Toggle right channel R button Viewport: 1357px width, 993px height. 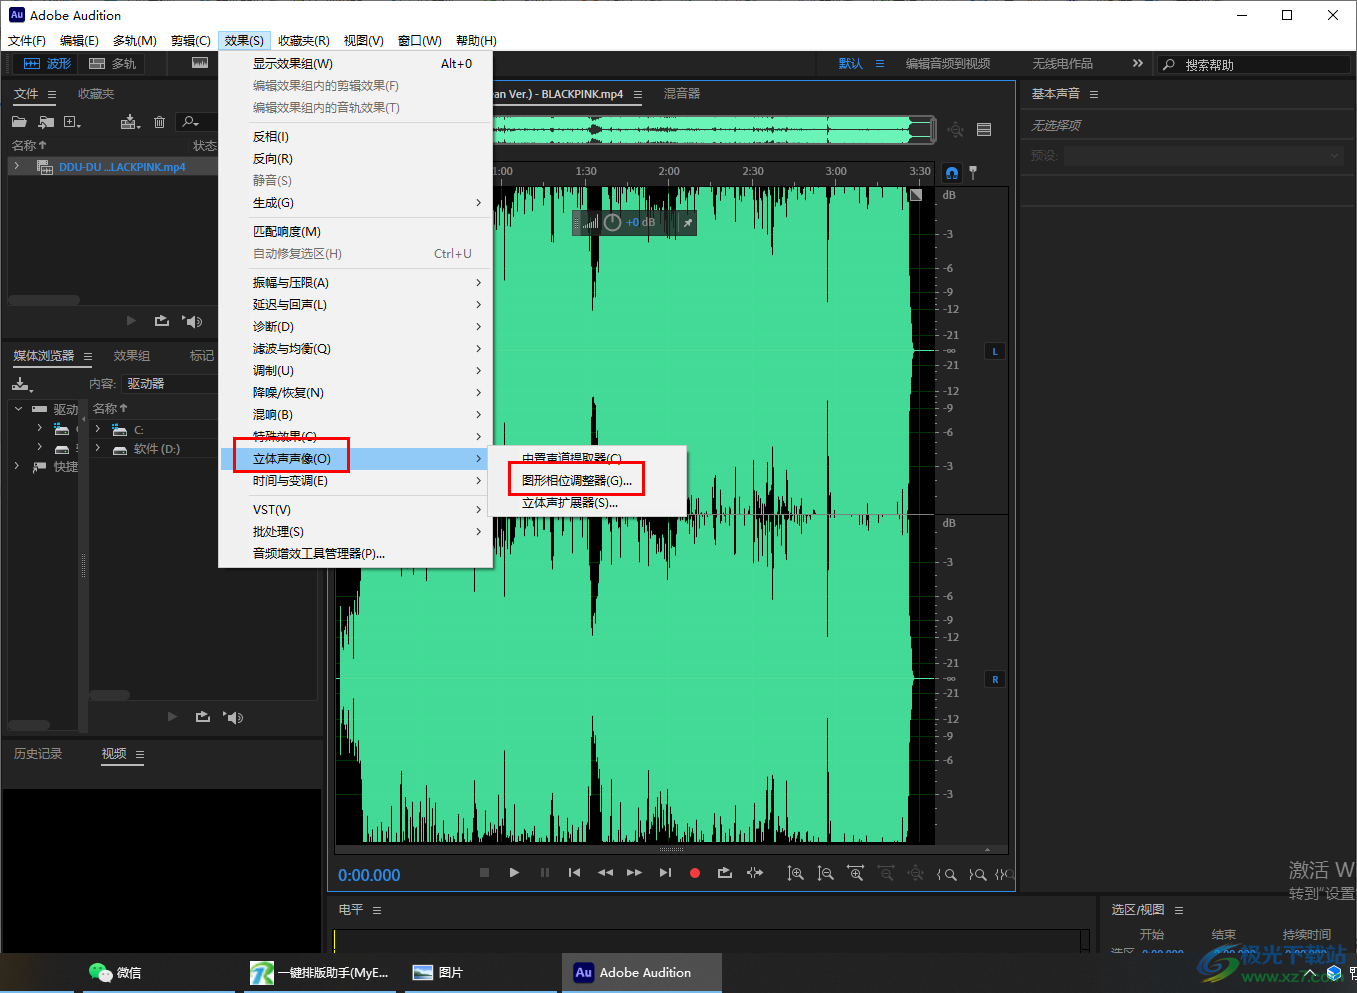(995, 679)
